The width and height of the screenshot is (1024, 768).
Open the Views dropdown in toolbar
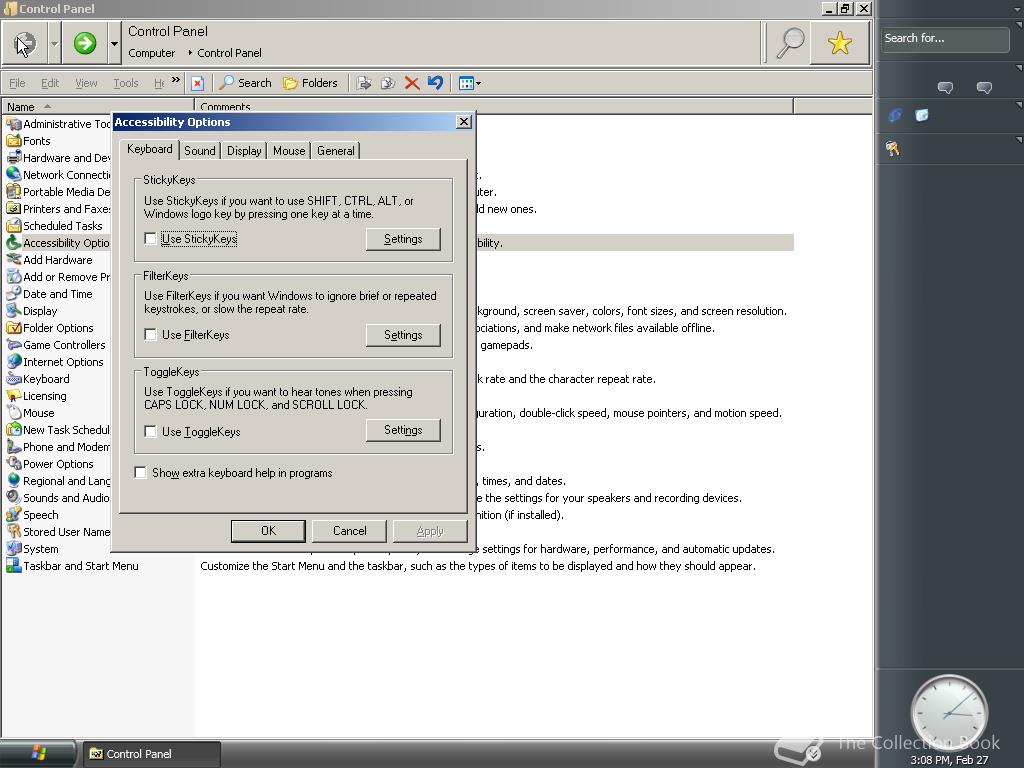470,83
